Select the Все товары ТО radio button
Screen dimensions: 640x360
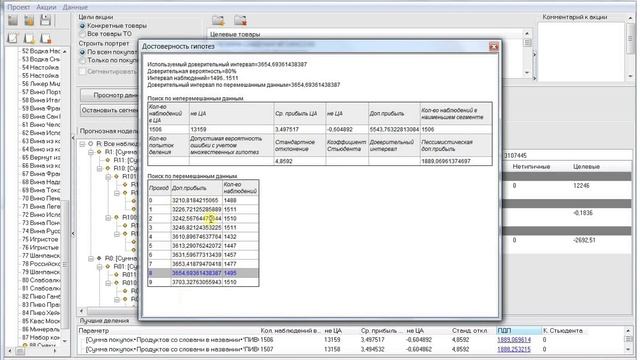(82, 34)
